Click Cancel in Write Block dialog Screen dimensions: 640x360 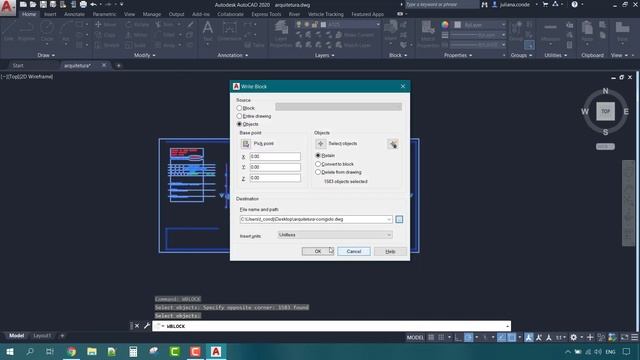pos(354,251)
